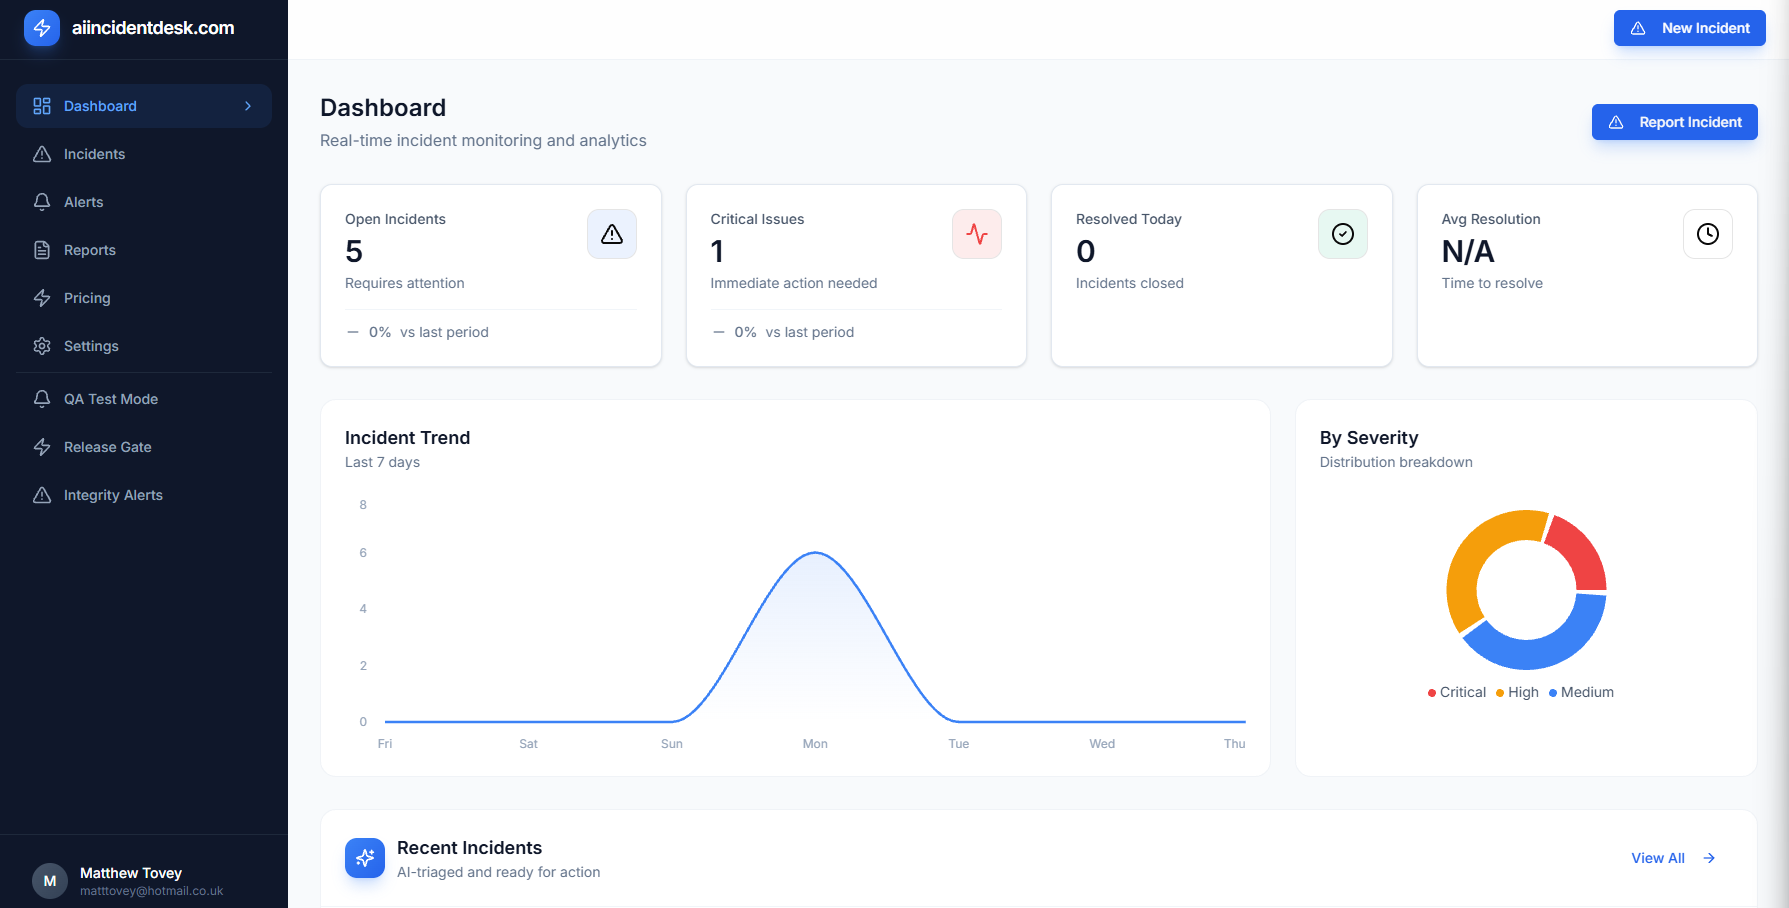Click the Settings gear icon in sidebar
This screenshot has height=908, width=1789.
point(42,346)
